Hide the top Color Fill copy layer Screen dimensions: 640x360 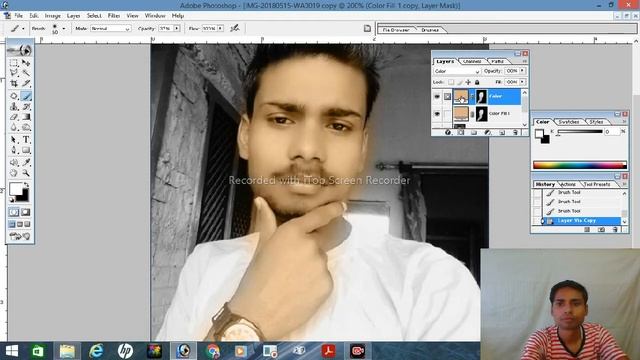tap(437, 97)
